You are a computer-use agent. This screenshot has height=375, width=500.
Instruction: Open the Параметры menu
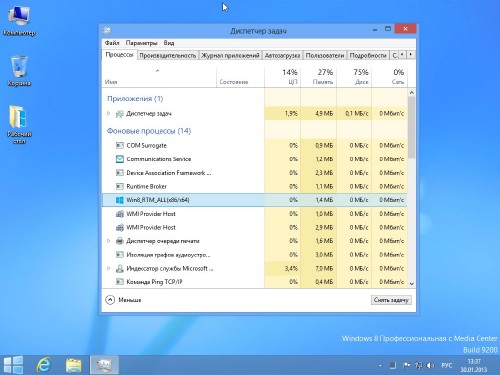pyautogui.click(x=141, y=43)
